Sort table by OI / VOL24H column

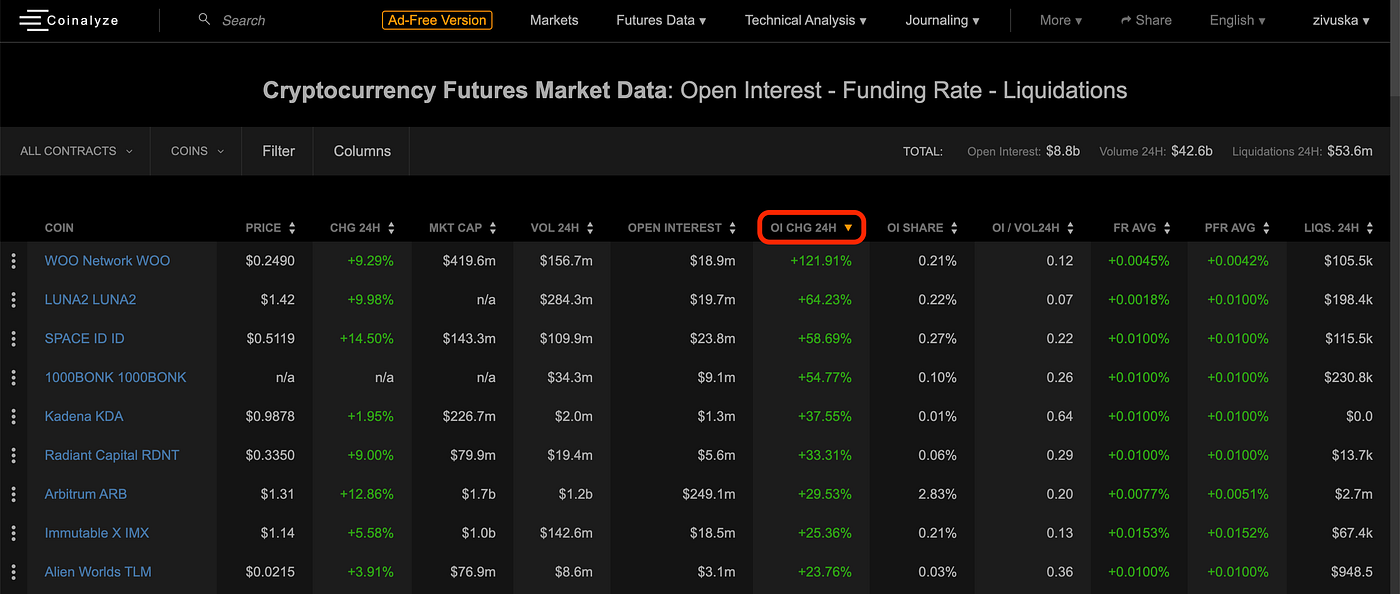pos(1034,228)
